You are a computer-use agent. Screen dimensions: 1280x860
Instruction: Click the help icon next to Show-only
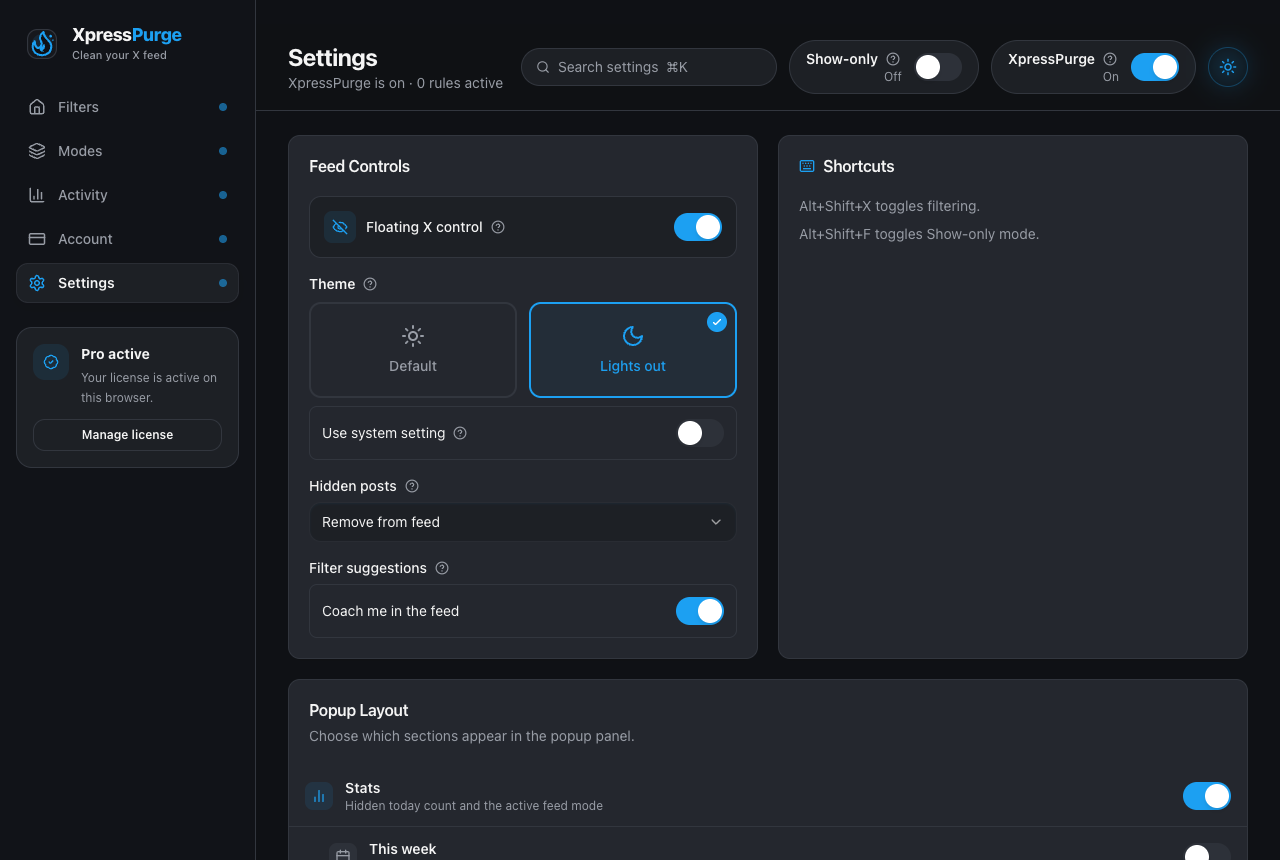click(893, 59)
